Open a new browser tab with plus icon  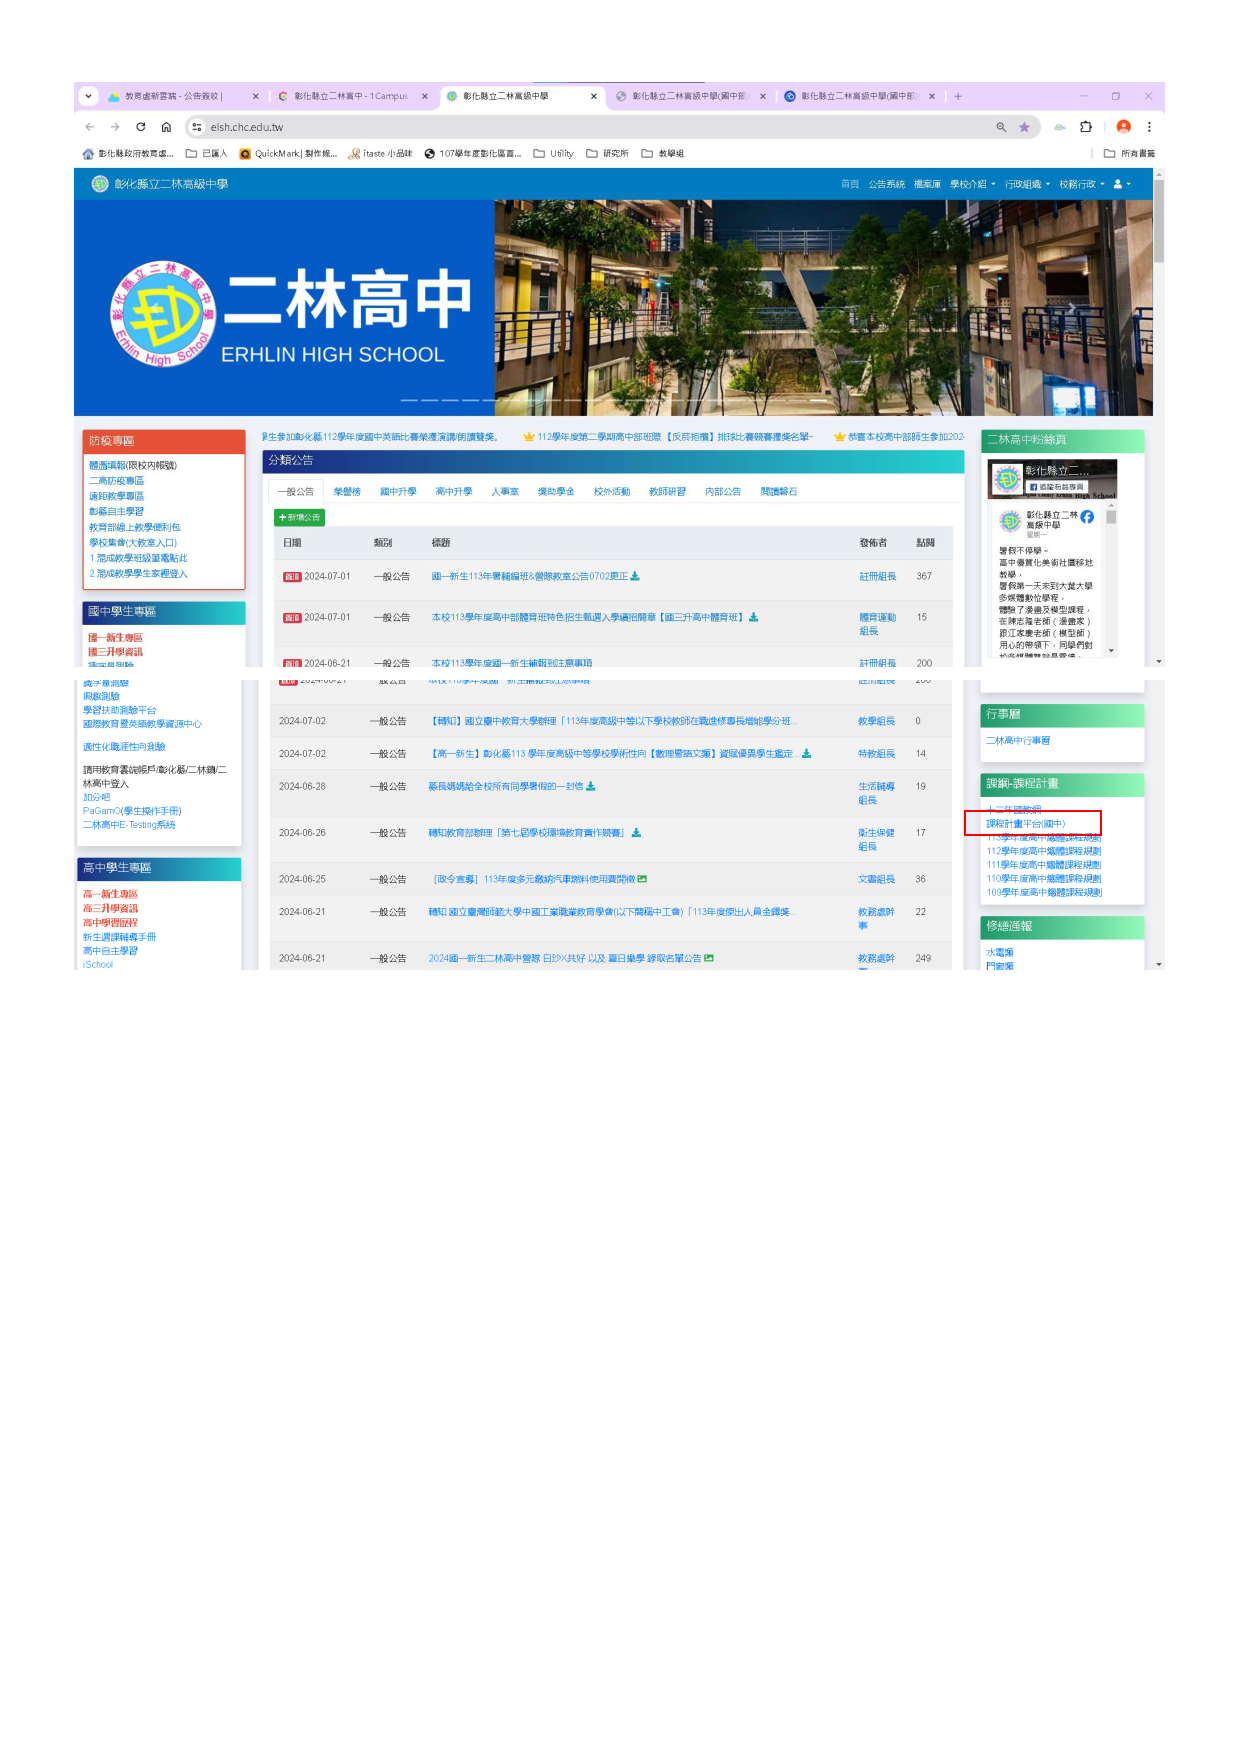coord(958,96)
